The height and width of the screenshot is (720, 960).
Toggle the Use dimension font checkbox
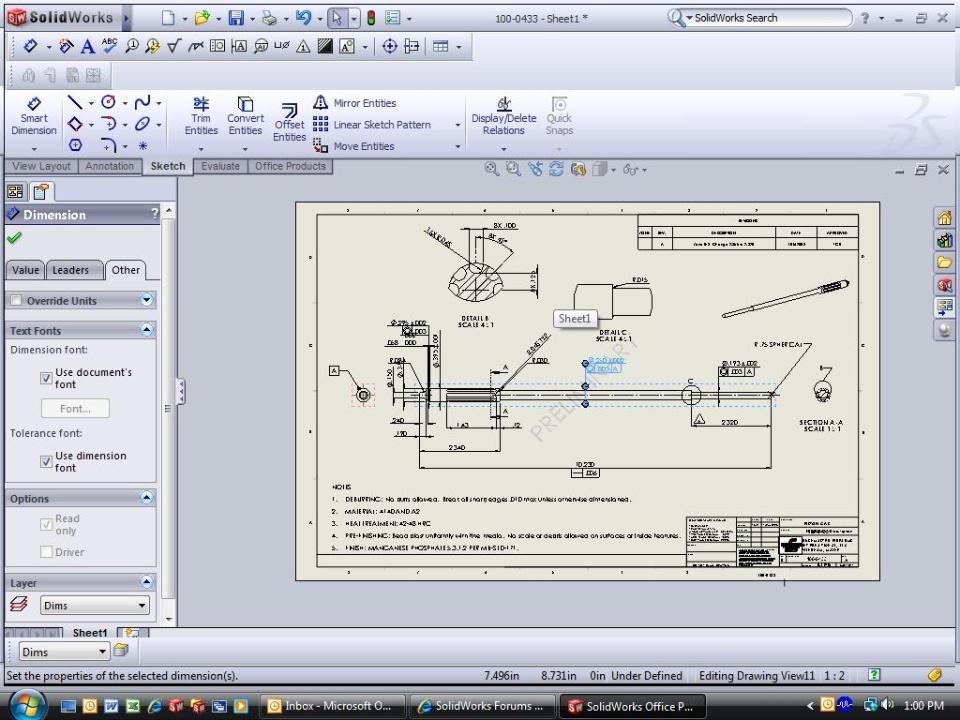click(46, 461)
